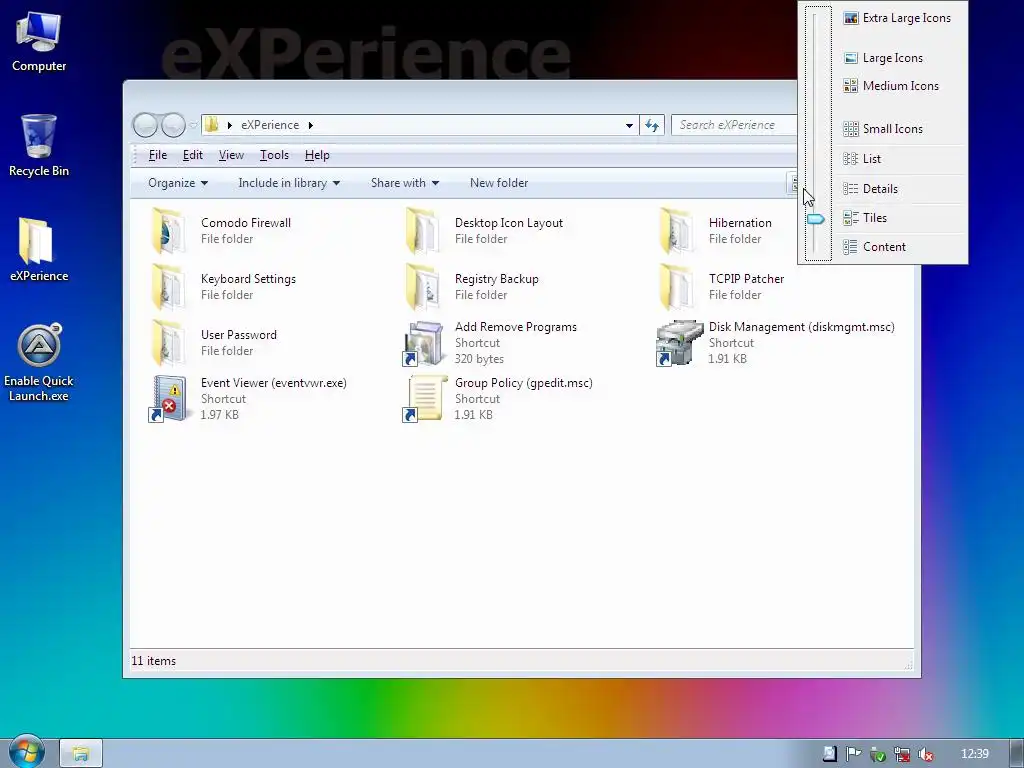
Task: Select the User Password folder icon
Action: [x=168, y=343]
